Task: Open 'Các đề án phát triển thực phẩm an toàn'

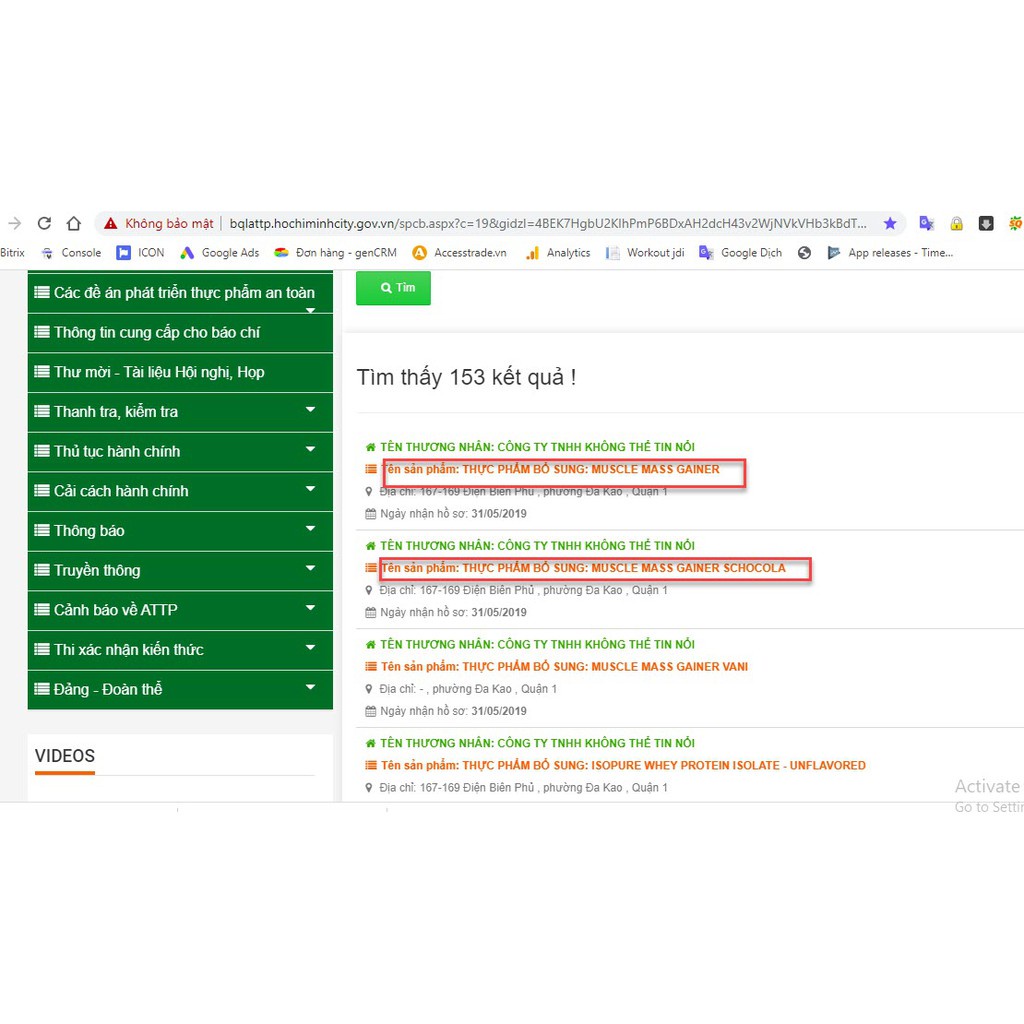Action: [180, 293]
